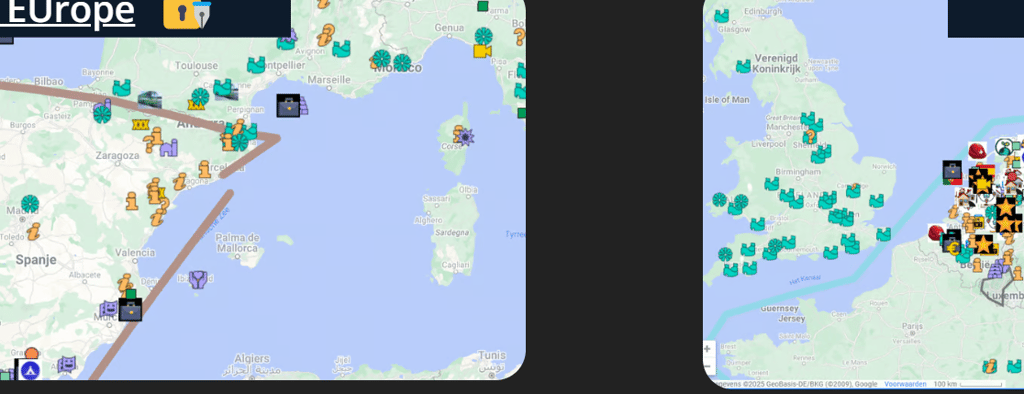1024x394 pixels.
Task: Click the purple spiky marker on Corsica
Action: [x=465, y=137]
